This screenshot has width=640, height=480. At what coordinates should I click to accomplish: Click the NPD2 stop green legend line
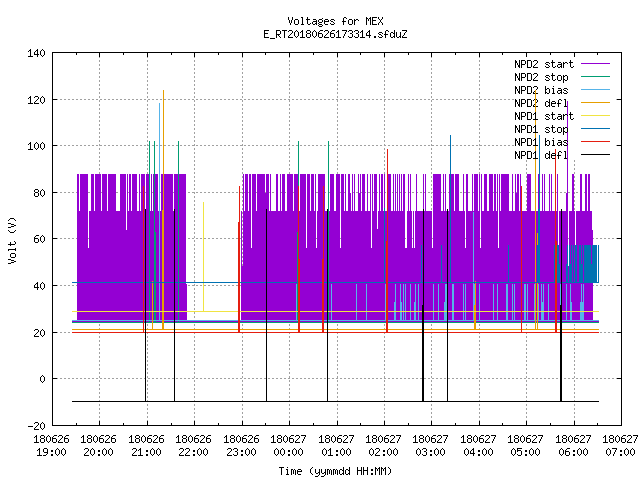(x=595, y=77)
